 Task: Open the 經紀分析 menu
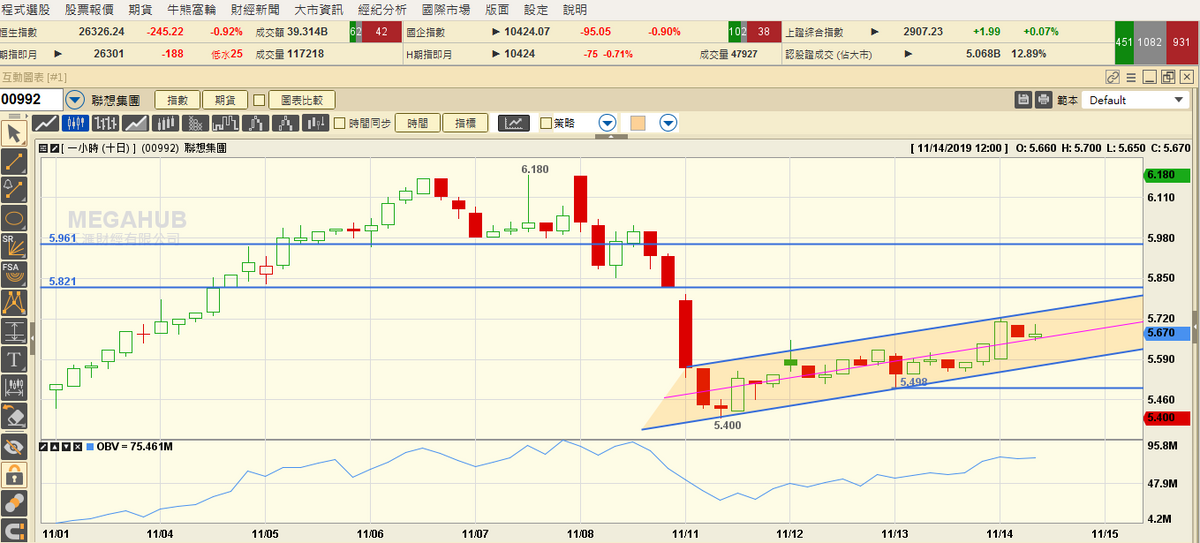pos(383,9)
